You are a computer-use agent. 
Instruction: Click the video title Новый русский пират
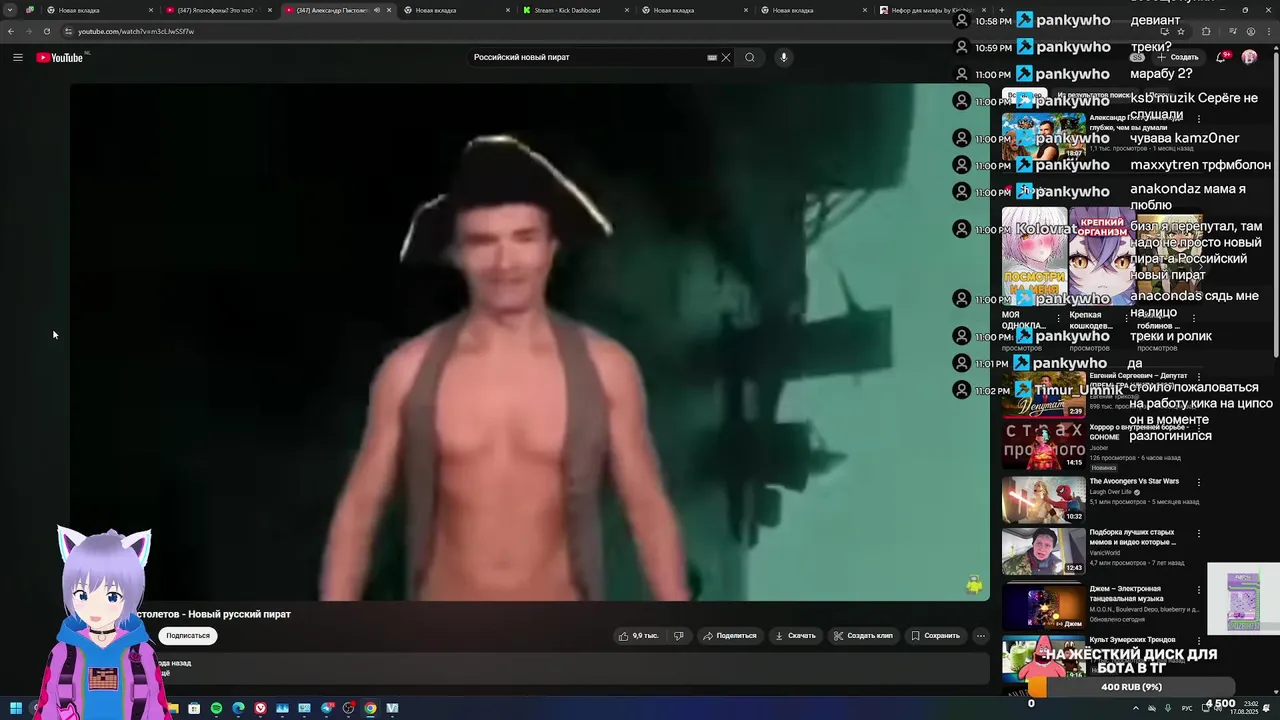click(214, 614)
